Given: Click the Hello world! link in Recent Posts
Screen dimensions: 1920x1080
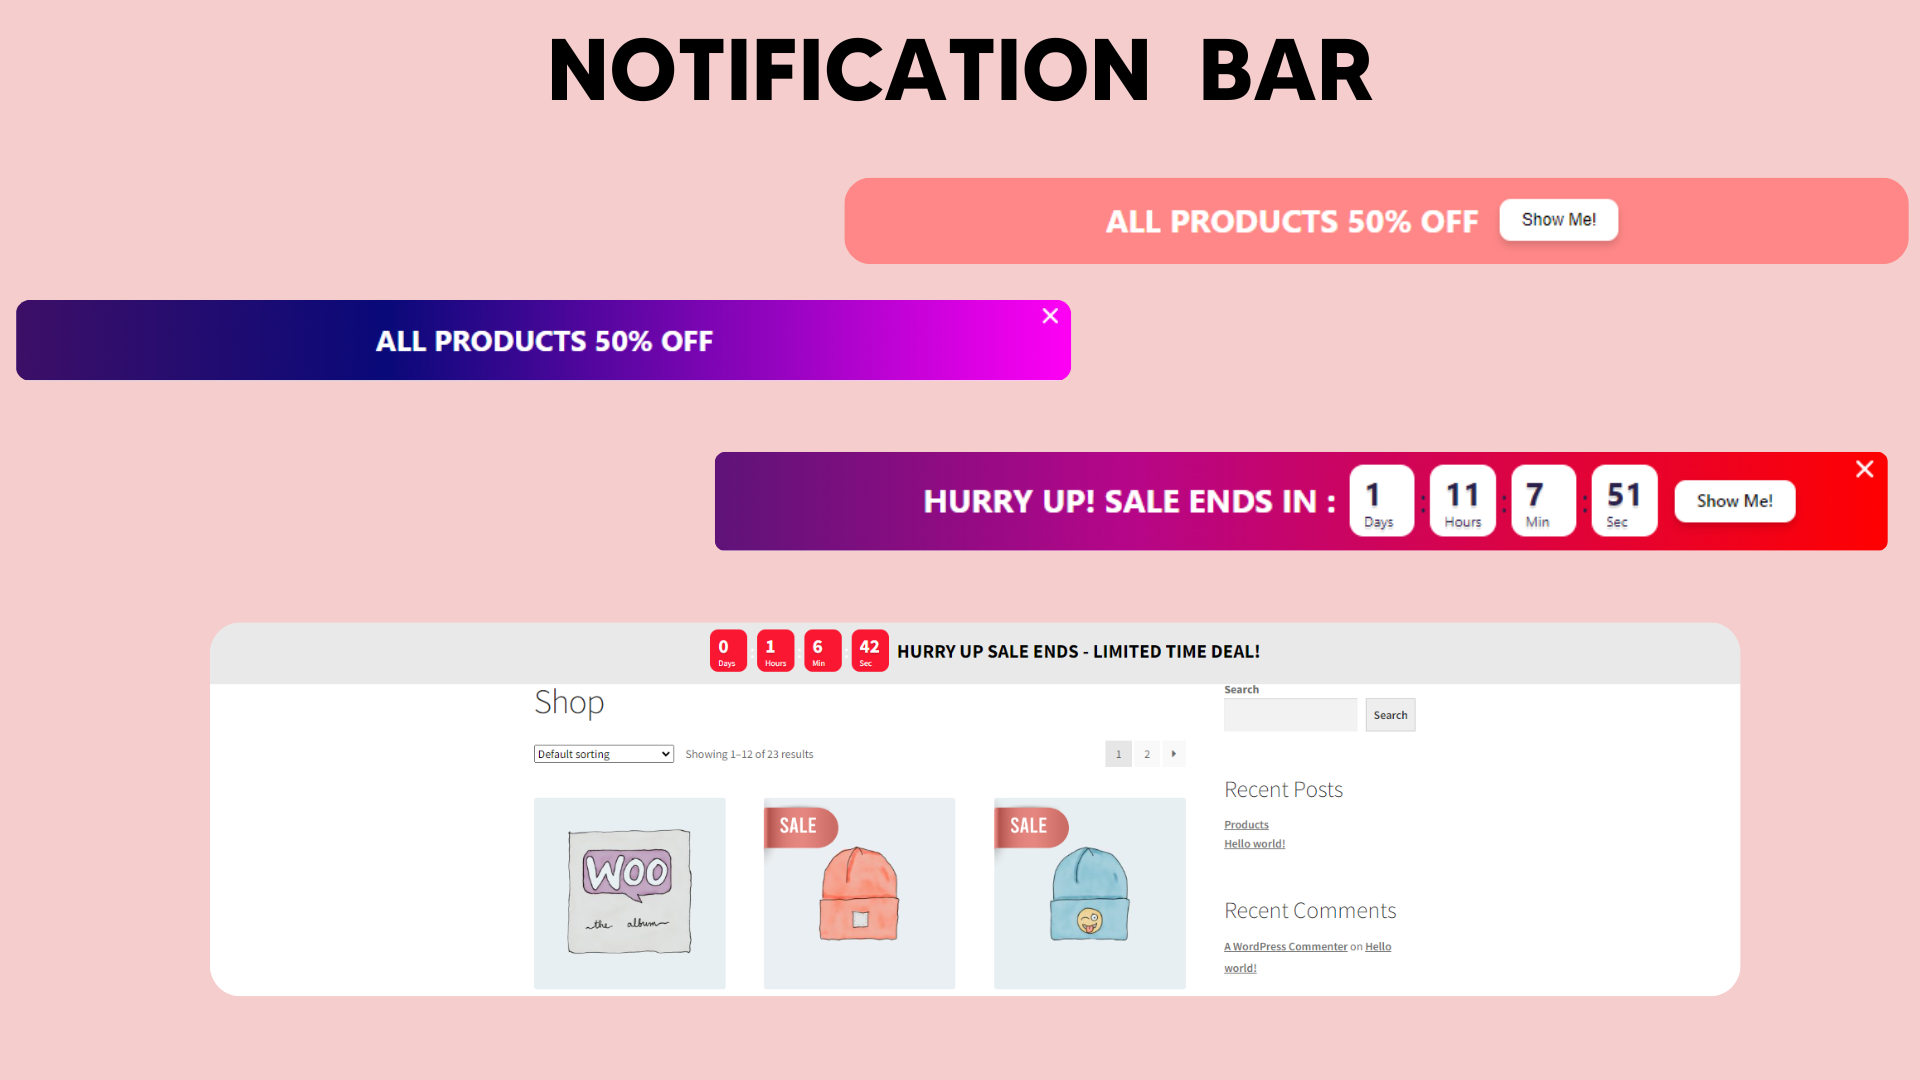Looking at the screenshot, I should [x=1254, y=843].
